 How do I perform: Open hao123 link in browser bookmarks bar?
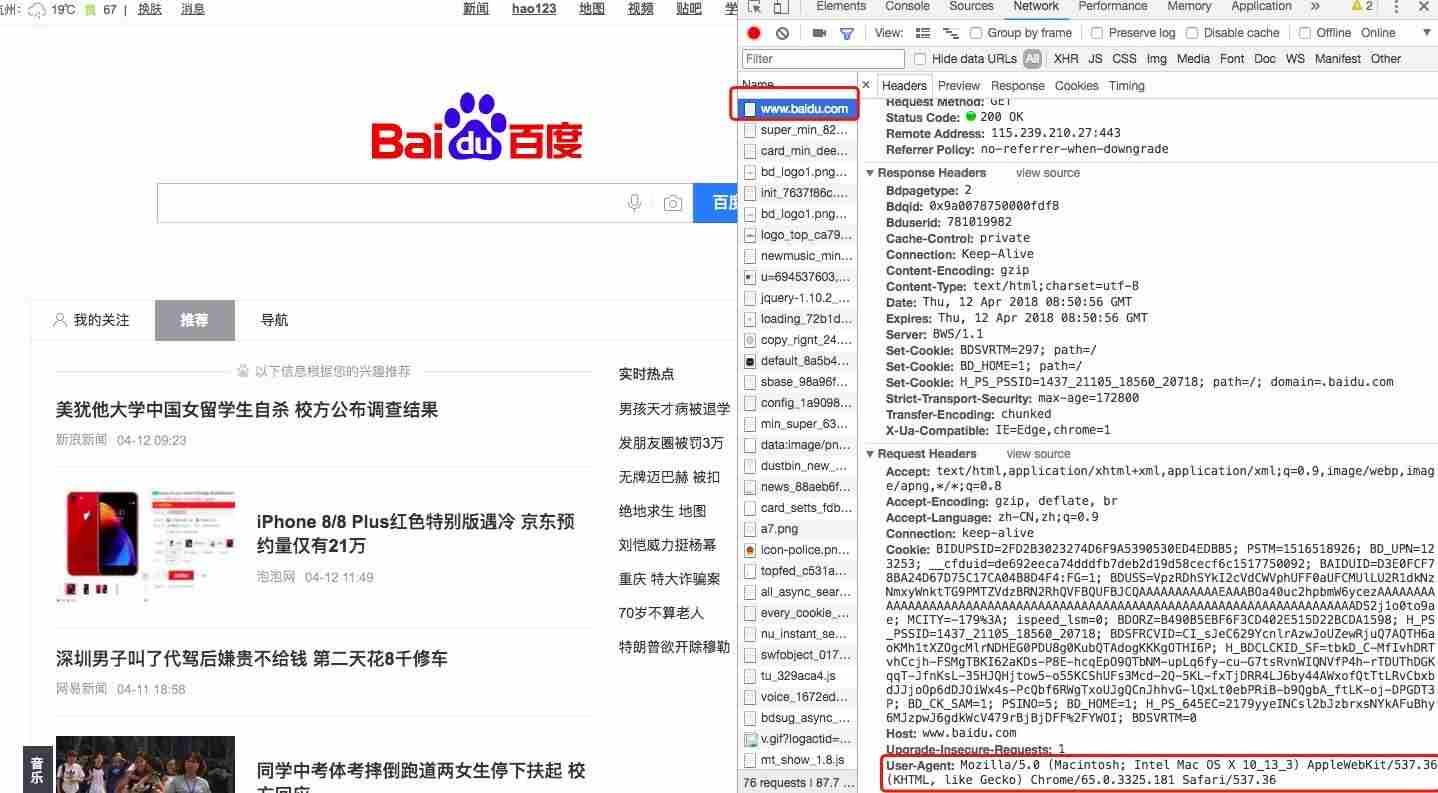tap(533, 9)
